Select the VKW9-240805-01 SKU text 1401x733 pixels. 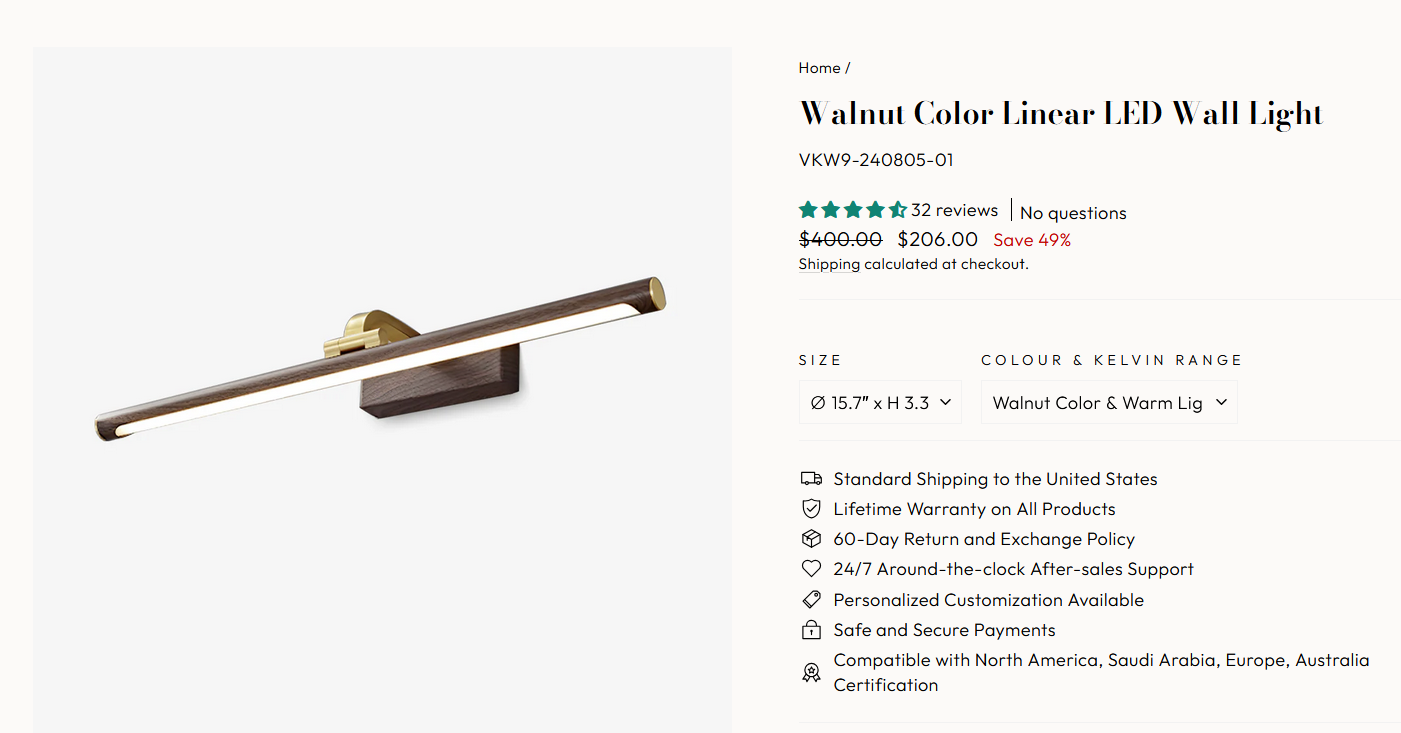876,160
